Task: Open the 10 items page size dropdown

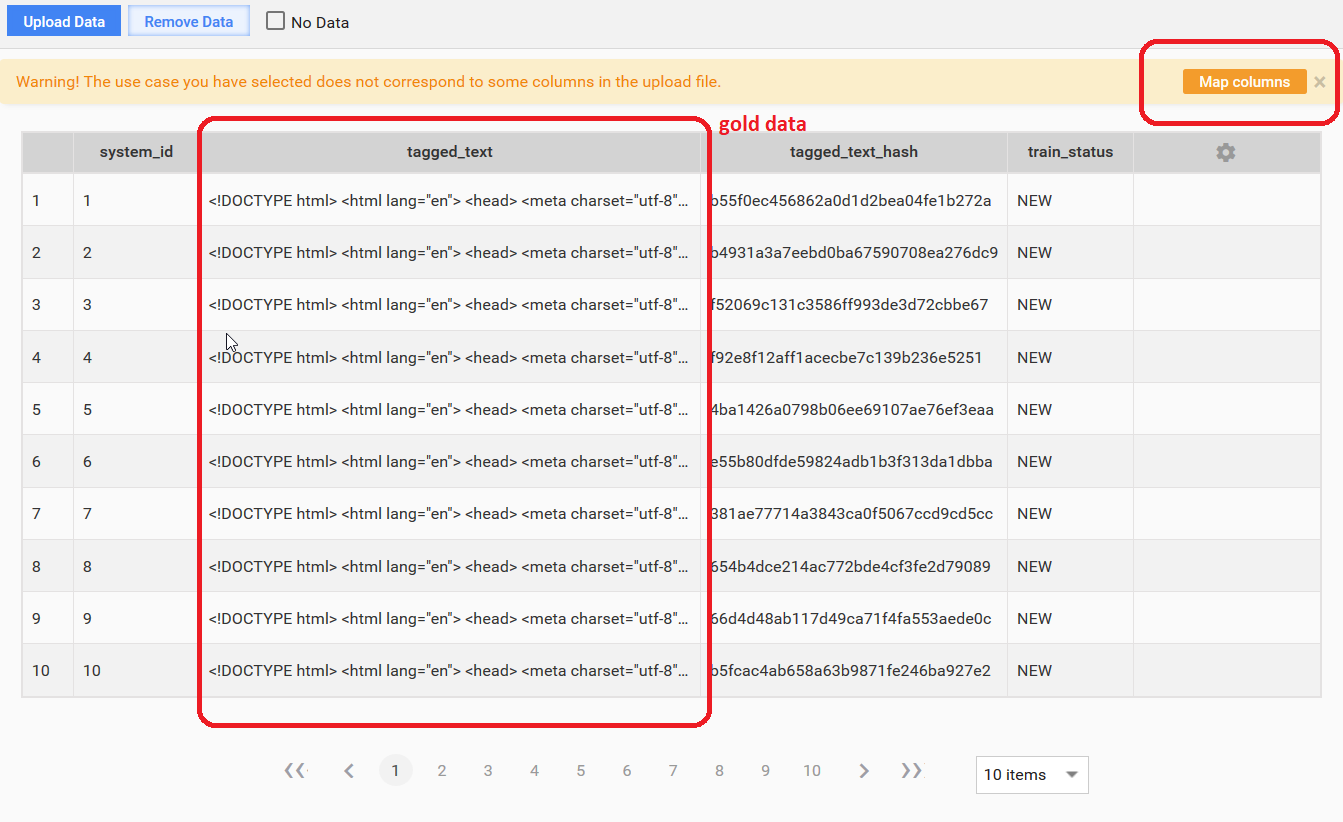Action: [x=1032, y=774]
